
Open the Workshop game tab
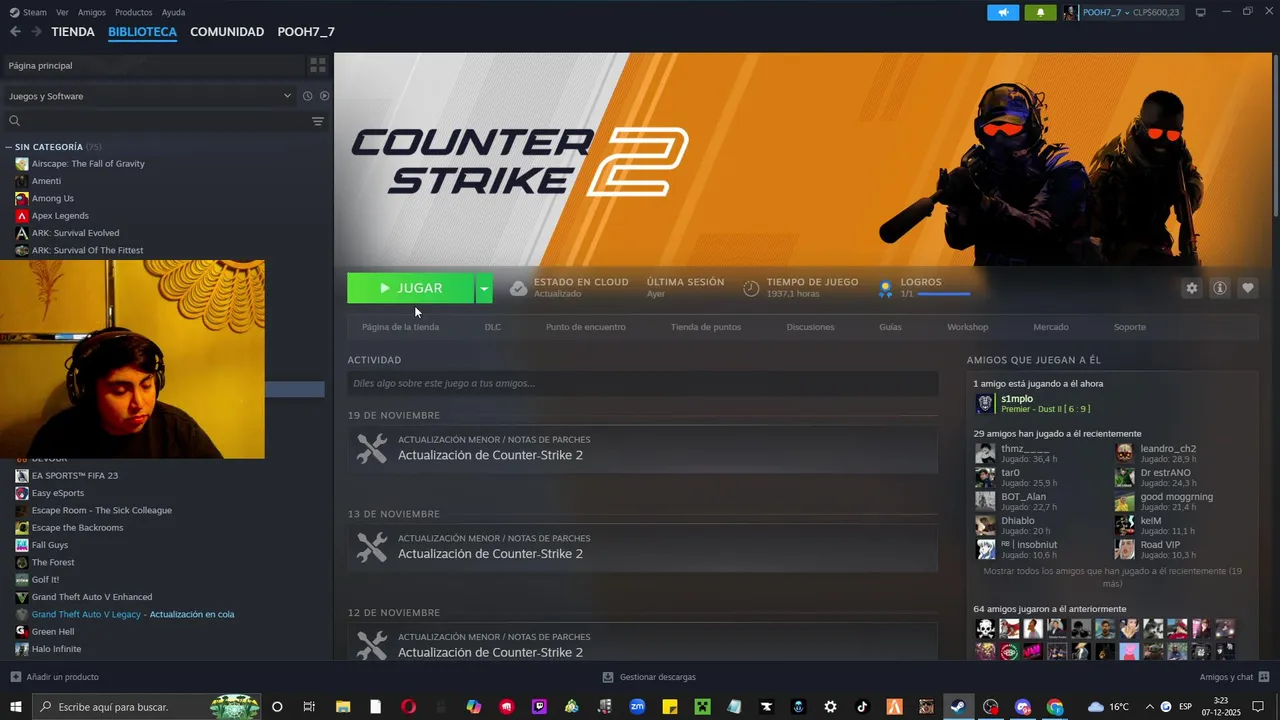pyautogui.click(x=967, y=327)
